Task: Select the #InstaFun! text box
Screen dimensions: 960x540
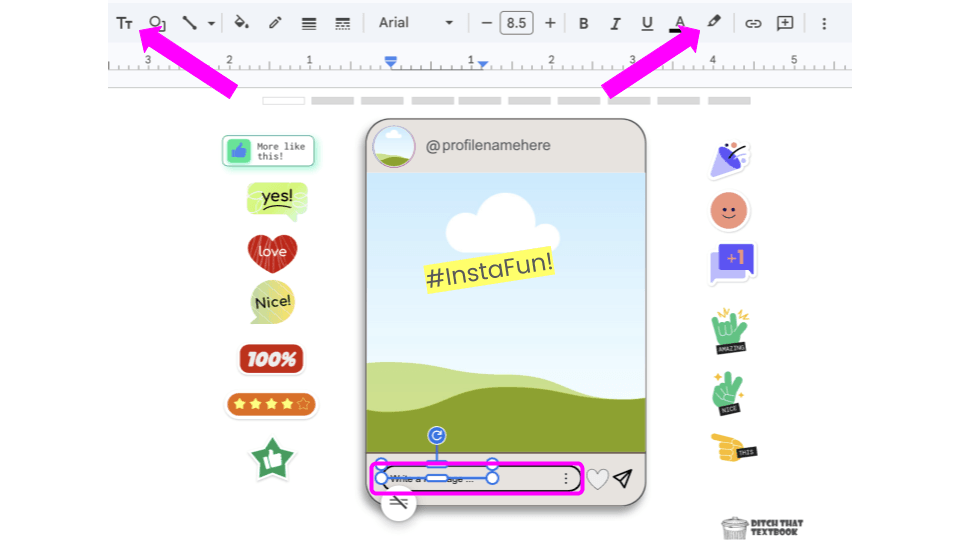Action: pyautogui.click(x=489, y=270)
